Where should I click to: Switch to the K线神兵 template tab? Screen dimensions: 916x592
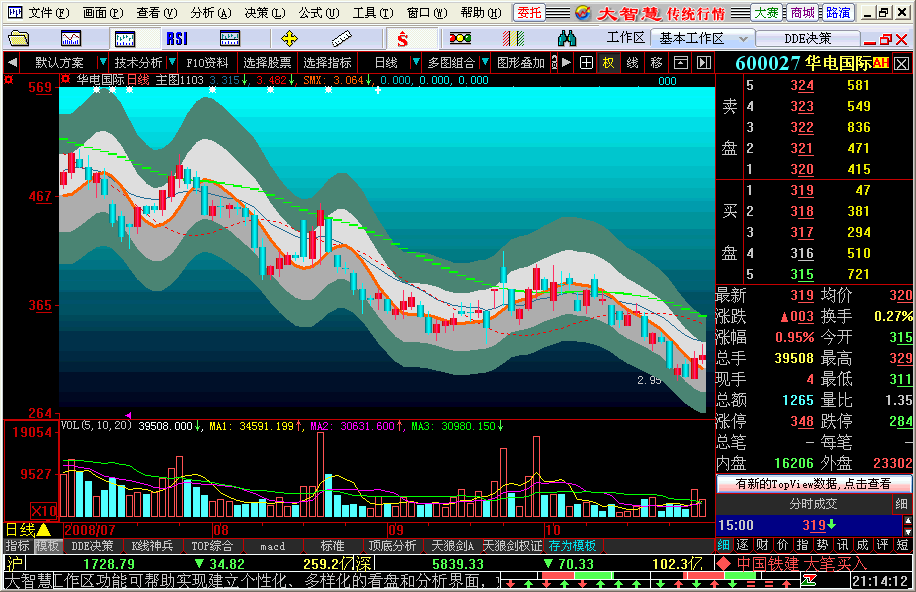coord(152,546)
